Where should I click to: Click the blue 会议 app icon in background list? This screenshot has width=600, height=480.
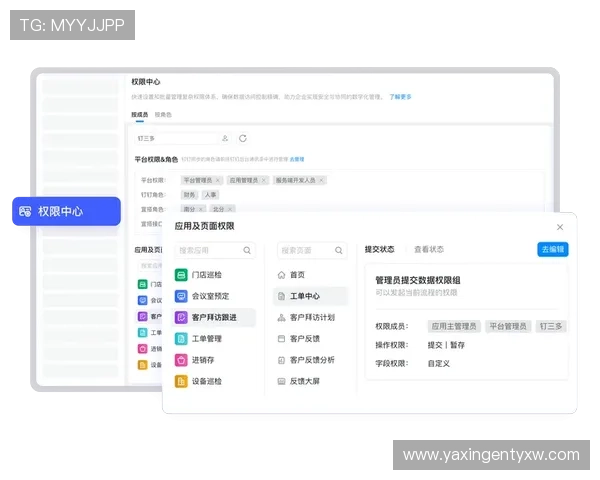(142, 300)
